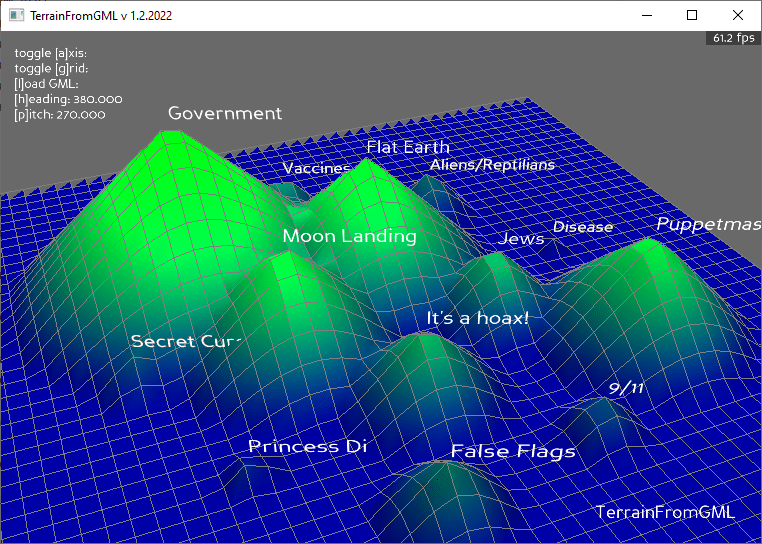Click the TerrainFromGML app icon in title bar
The image size is (762, 544).
pos(16,16)
